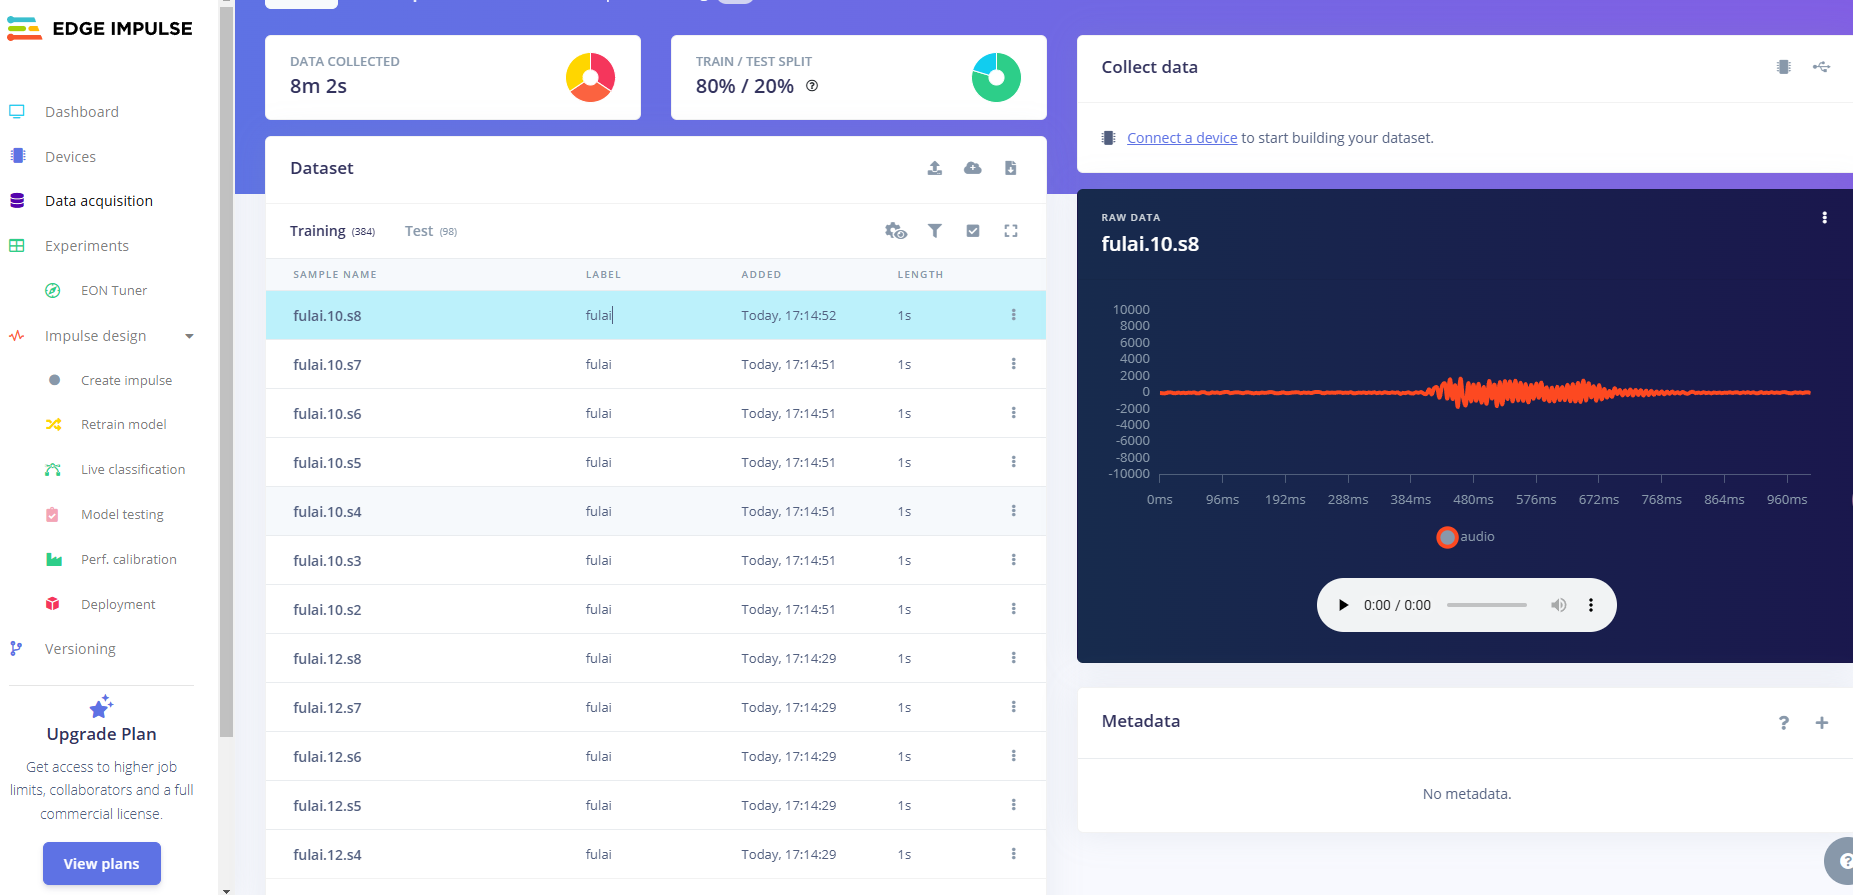Open the filter samples funnel icon

point(934,231)
